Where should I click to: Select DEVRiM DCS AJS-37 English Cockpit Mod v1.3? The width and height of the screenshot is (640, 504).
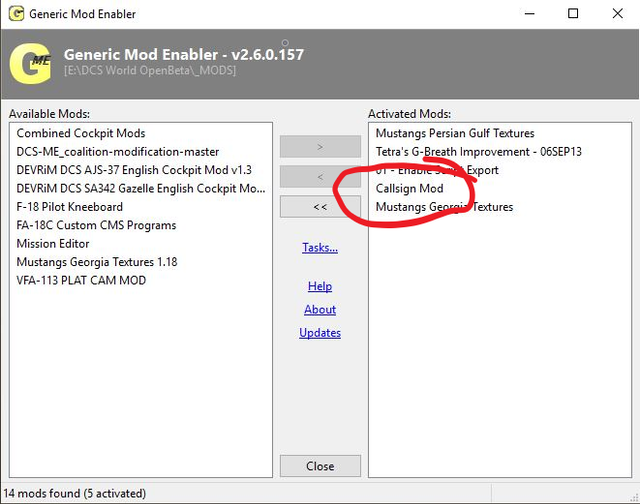[x=134, y=170]
